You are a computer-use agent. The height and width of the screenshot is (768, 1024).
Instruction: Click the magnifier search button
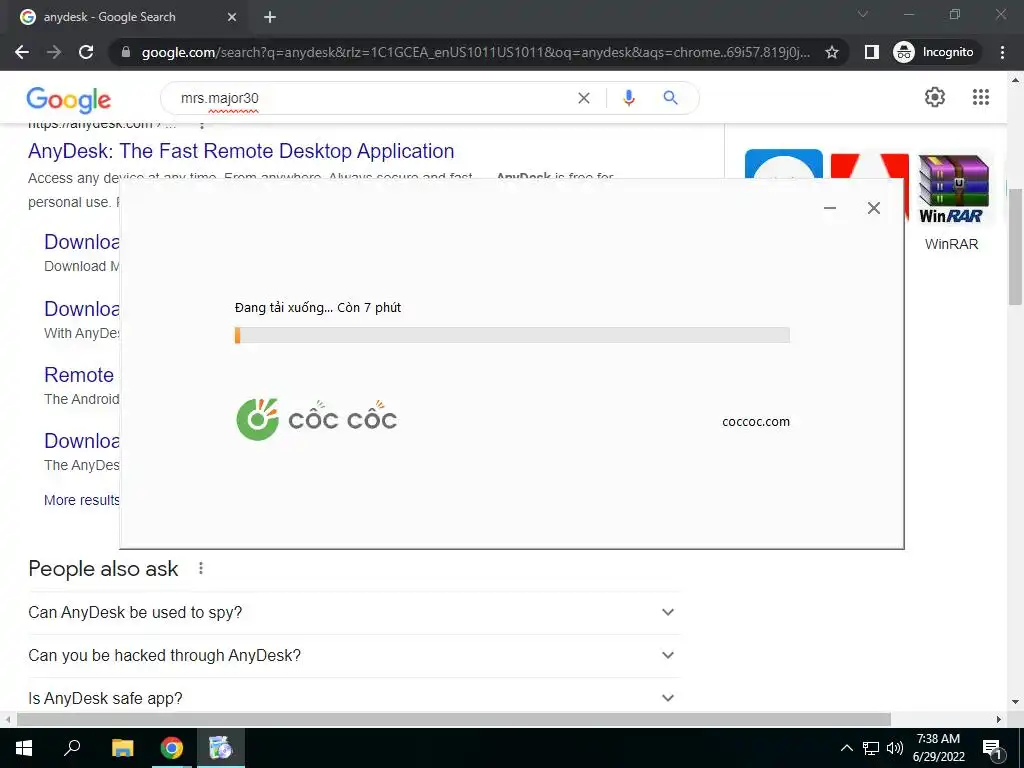tap(670, 98)
